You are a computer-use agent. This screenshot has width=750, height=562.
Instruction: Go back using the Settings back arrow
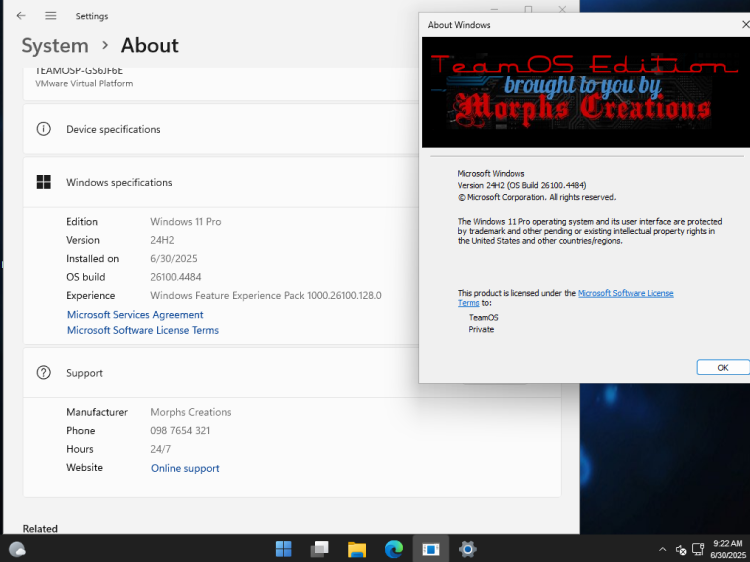(x=21, y=16)
